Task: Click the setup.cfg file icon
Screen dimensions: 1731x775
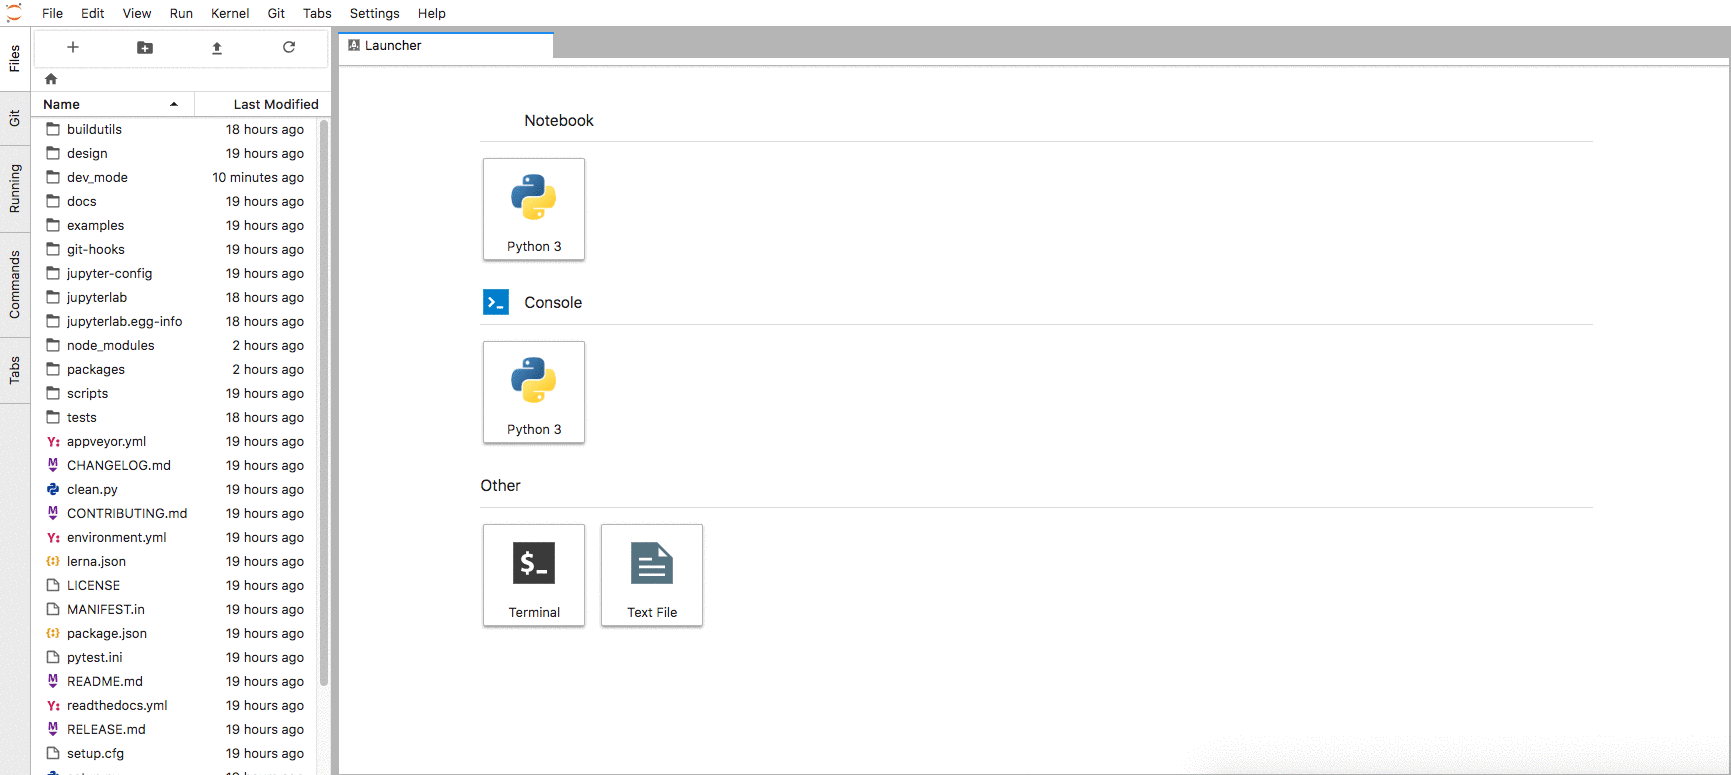Action: tap(53, 753)
